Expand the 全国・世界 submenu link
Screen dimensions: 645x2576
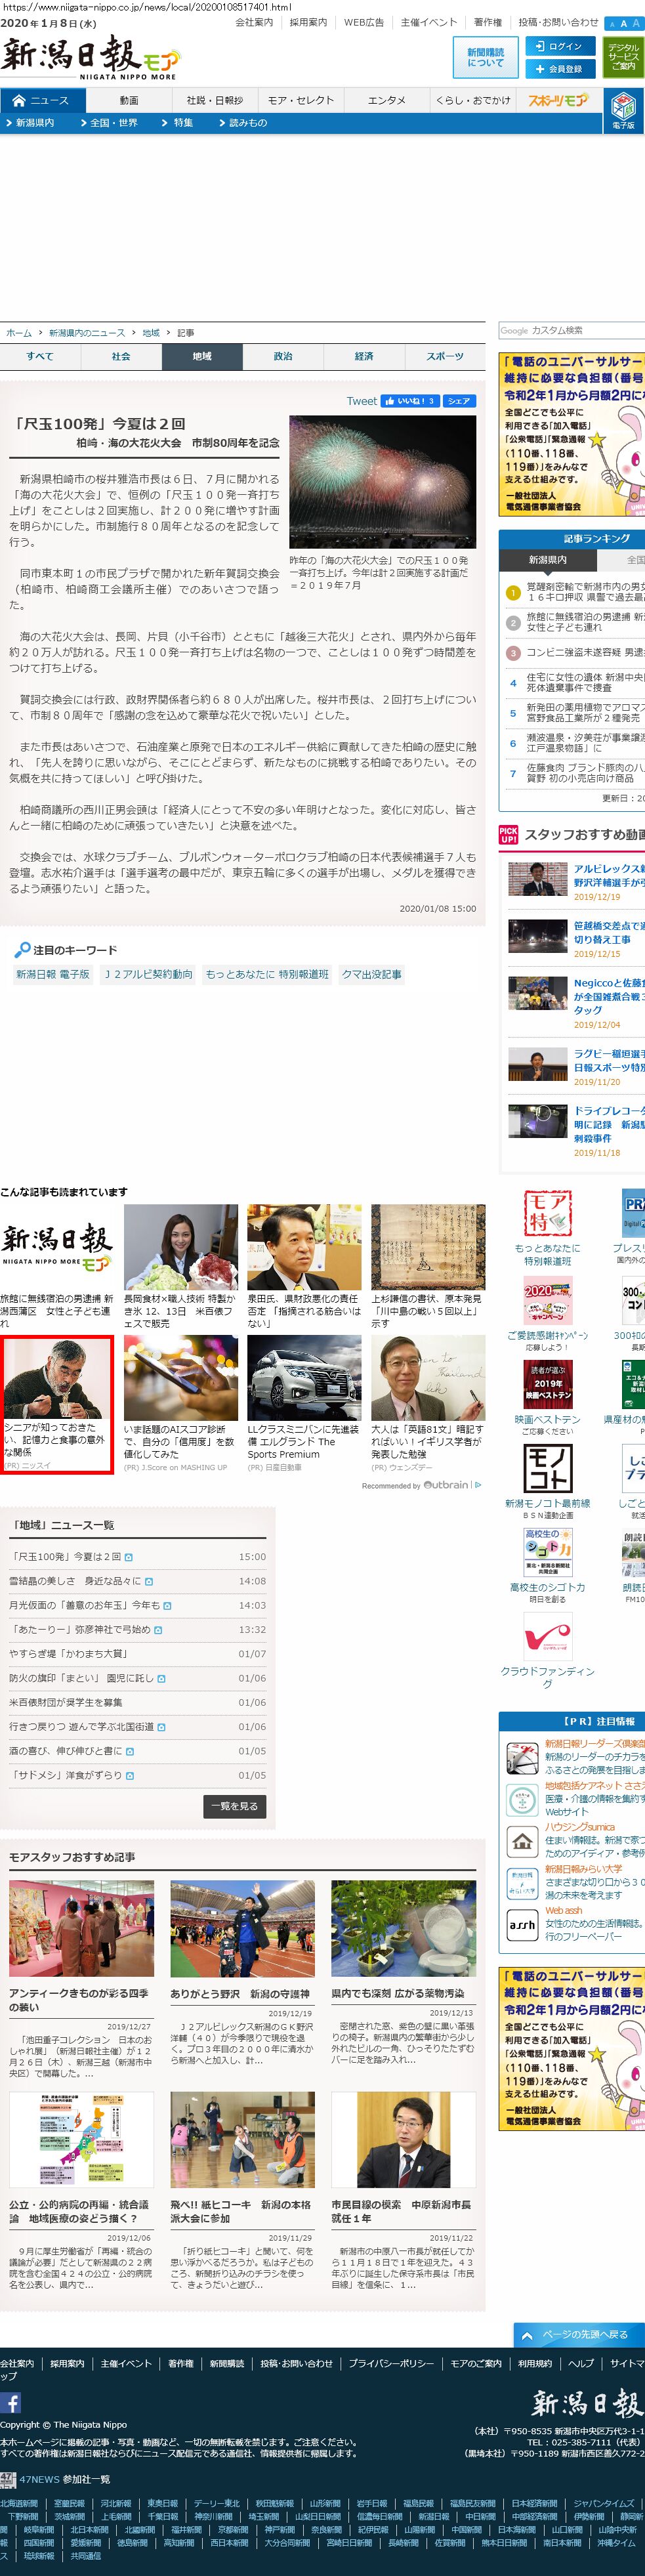point(114,123)
